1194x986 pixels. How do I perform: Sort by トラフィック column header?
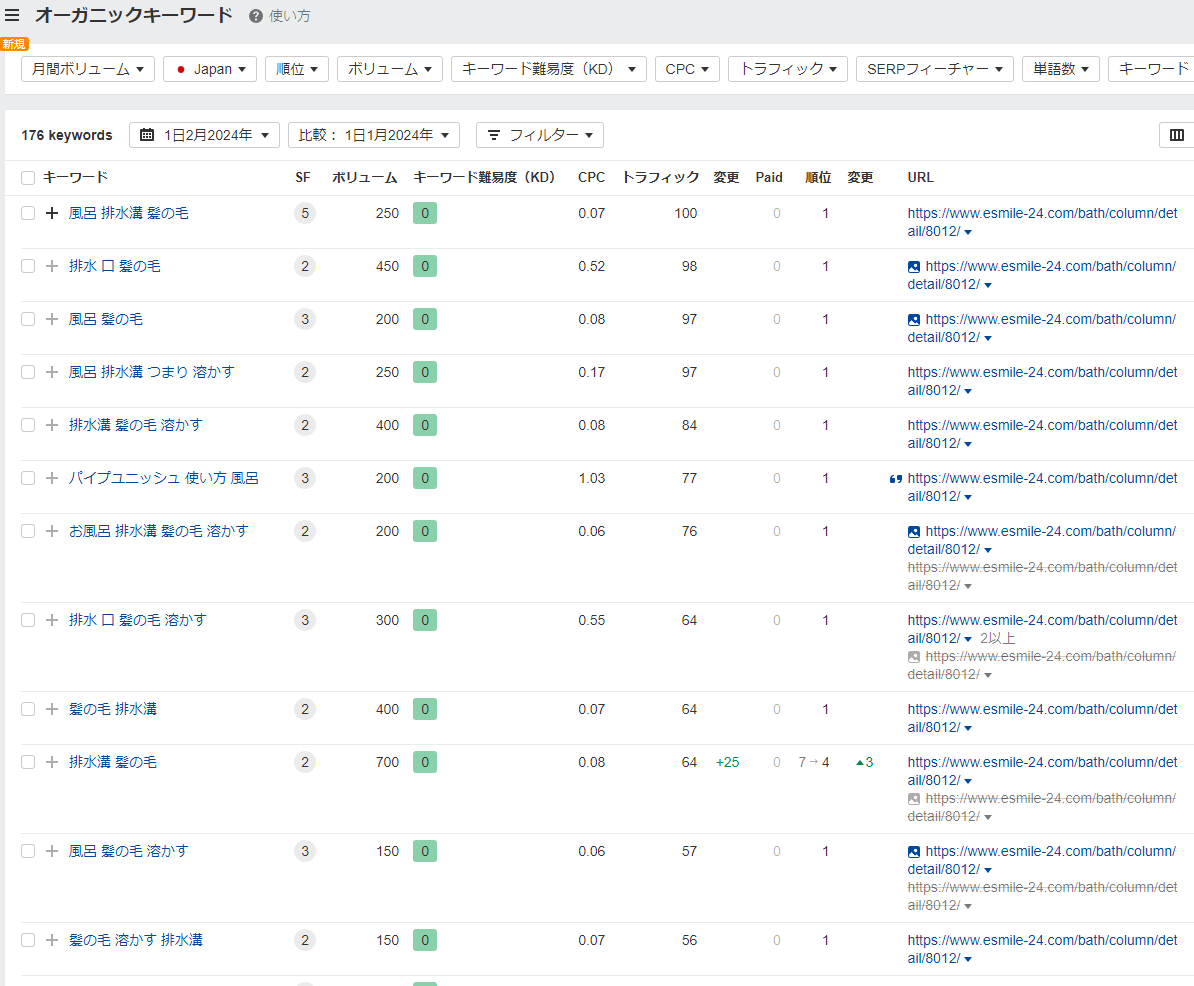[x=660, y=178]
